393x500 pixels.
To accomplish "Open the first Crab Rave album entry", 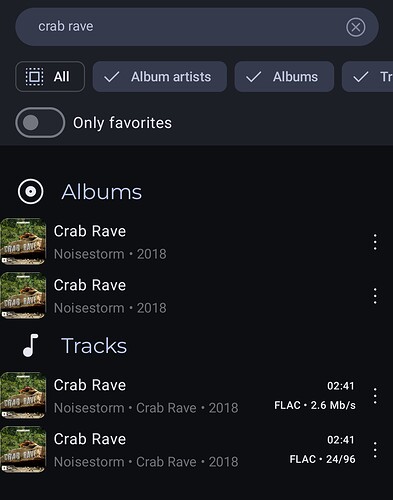I will pos(196,242).
